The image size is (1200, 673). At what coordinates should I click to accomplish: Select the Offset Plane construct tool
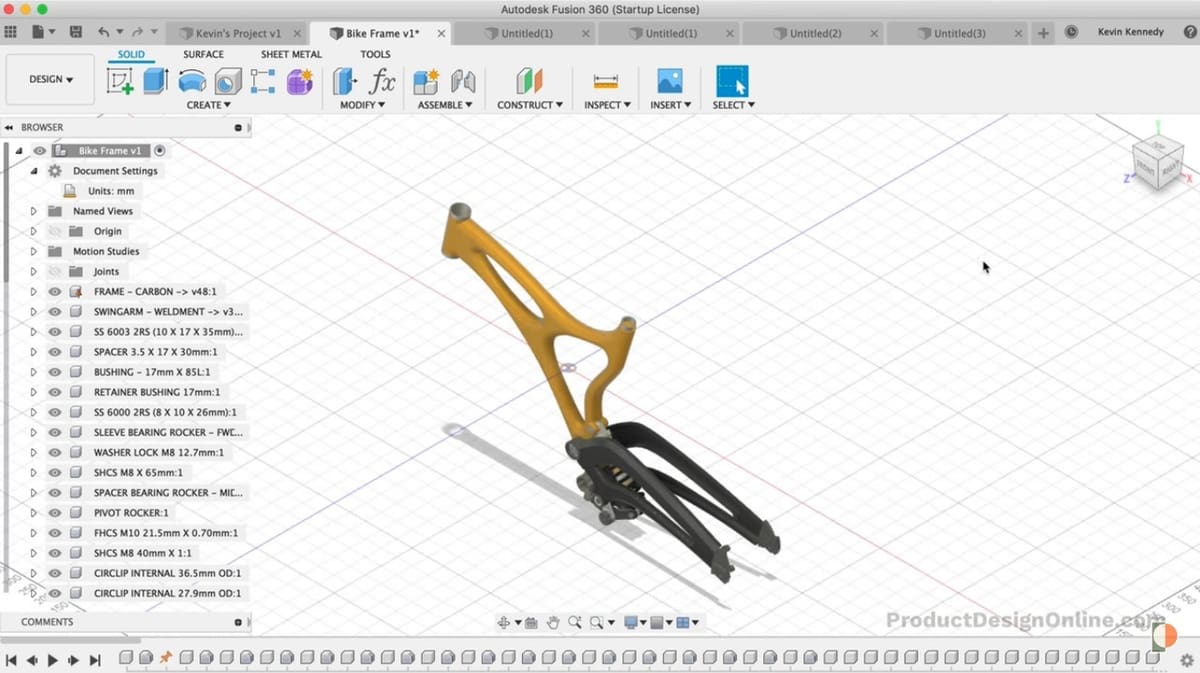[x=529, y=81]
